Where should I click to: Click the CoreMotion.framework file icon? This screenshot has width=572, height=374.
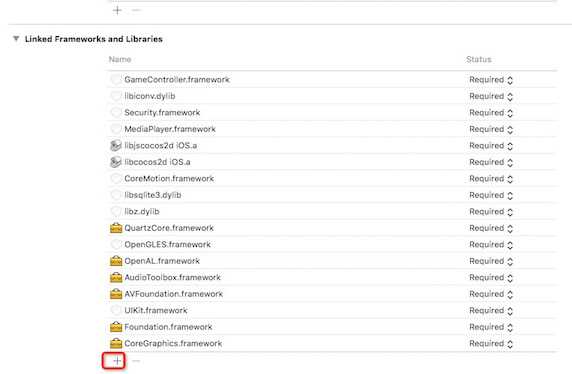point(116,178)
